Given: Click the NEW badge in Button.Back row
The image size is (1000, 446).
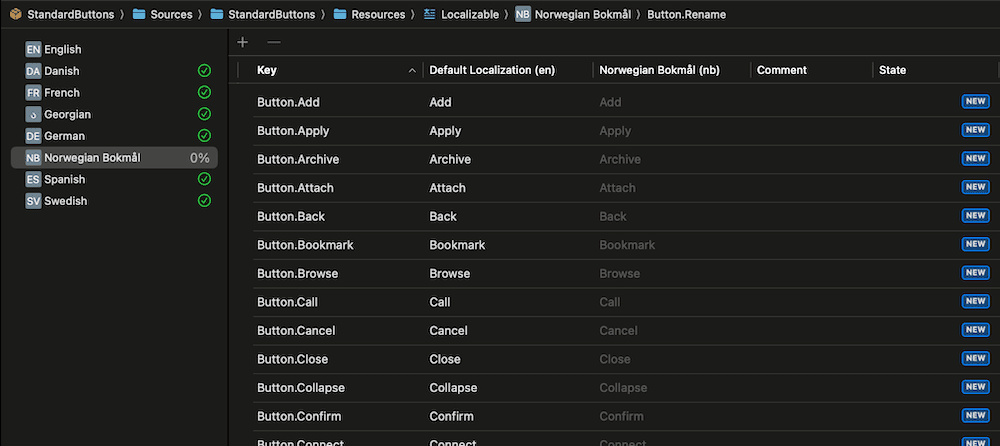Looking at the screenshot, I should [976, 216].
